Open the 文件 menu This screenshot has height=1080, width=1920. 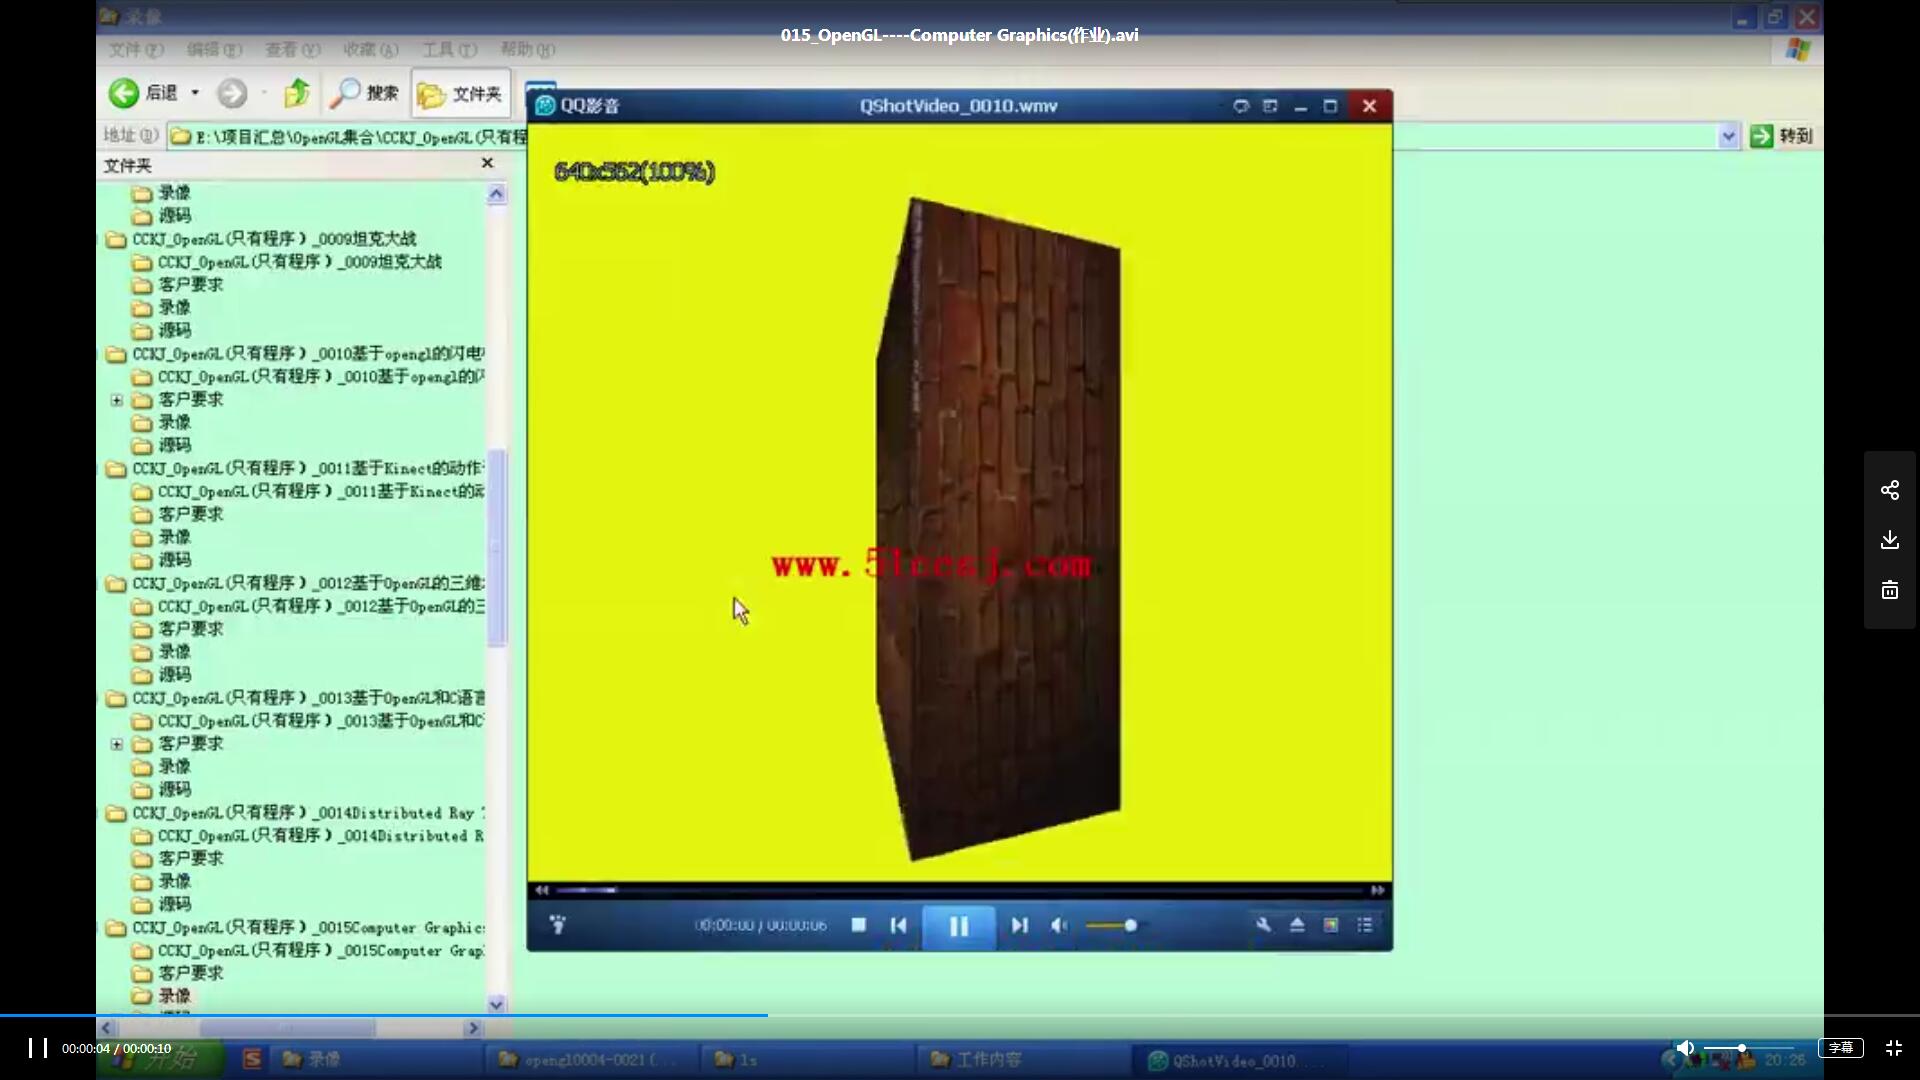point(136,49)
